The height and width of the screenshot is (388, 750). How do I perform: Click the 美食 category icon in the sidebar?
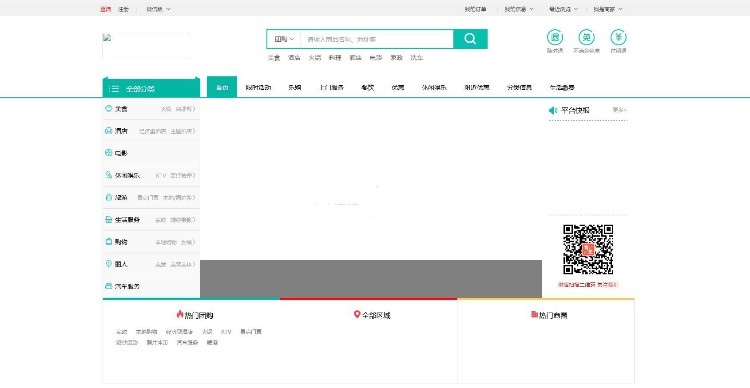click(108, 109)
